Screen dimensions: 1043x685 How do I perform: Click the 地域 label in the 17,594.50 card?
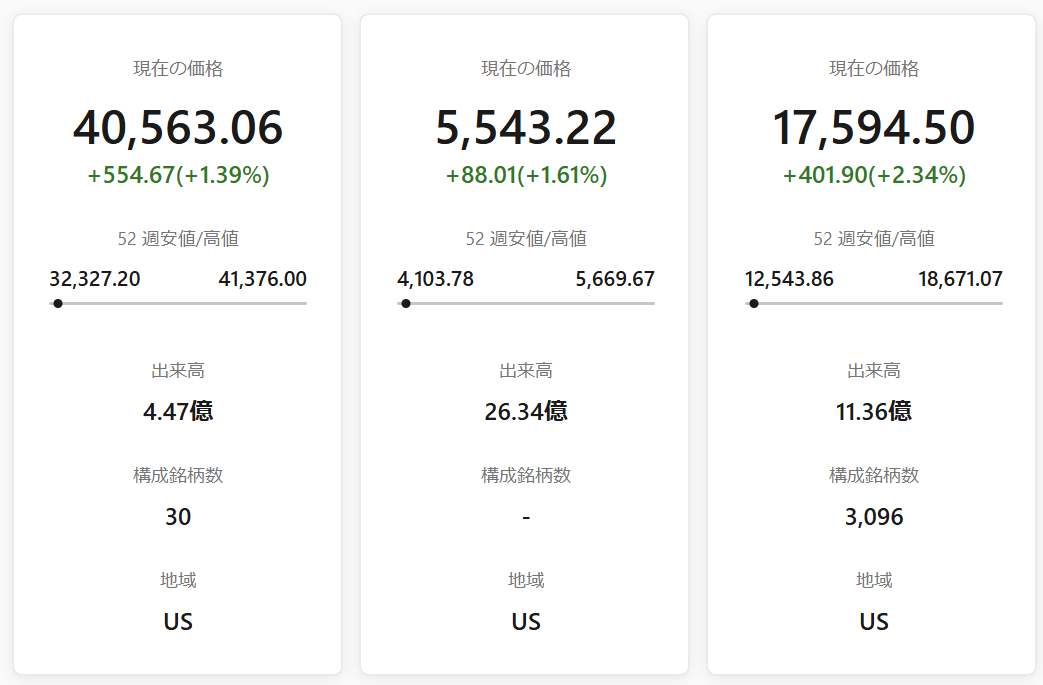pyautogui.click(x=873, y=581)
